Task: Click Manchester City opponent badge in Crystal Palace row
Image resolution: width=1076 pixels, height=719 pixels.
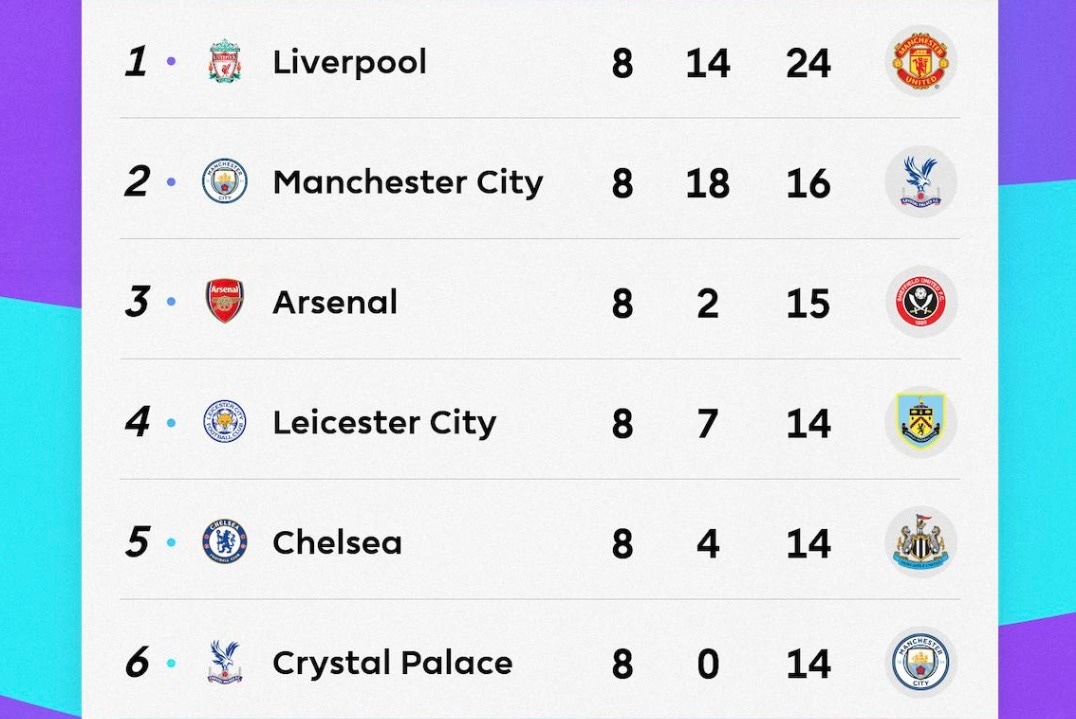Action: 920,662
